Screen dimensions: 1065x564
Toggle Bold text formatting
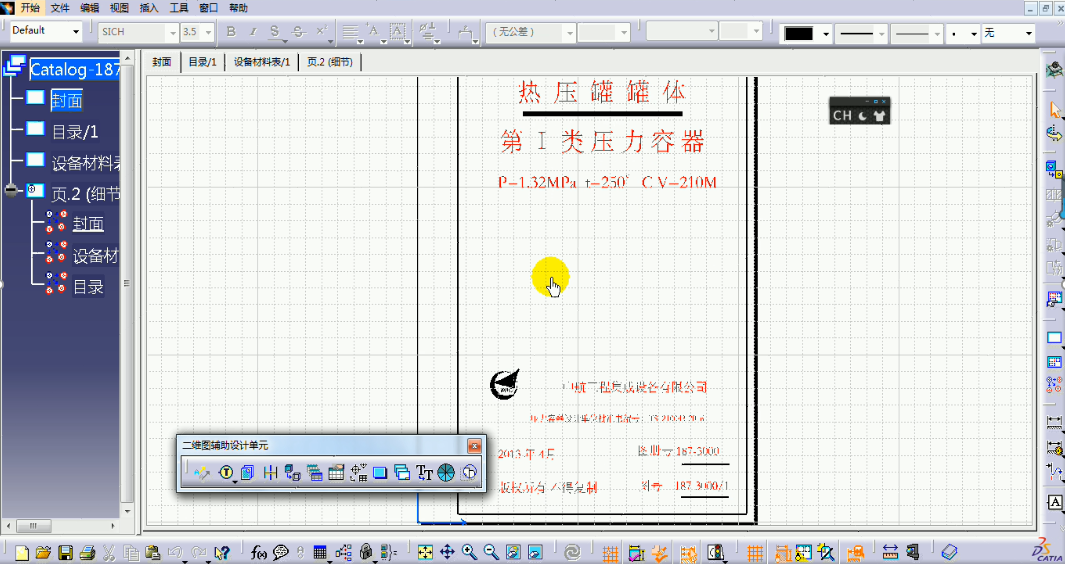pyautogui.click(x=231, y=32)
